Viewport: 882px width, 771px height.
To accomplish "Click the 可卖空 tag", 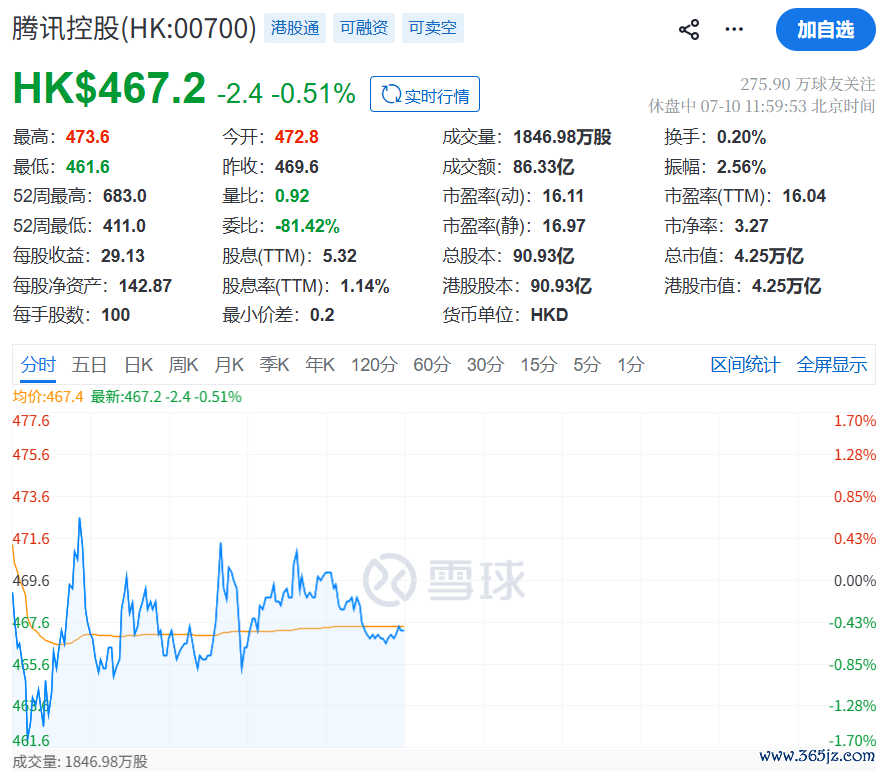I will [433, 28].
